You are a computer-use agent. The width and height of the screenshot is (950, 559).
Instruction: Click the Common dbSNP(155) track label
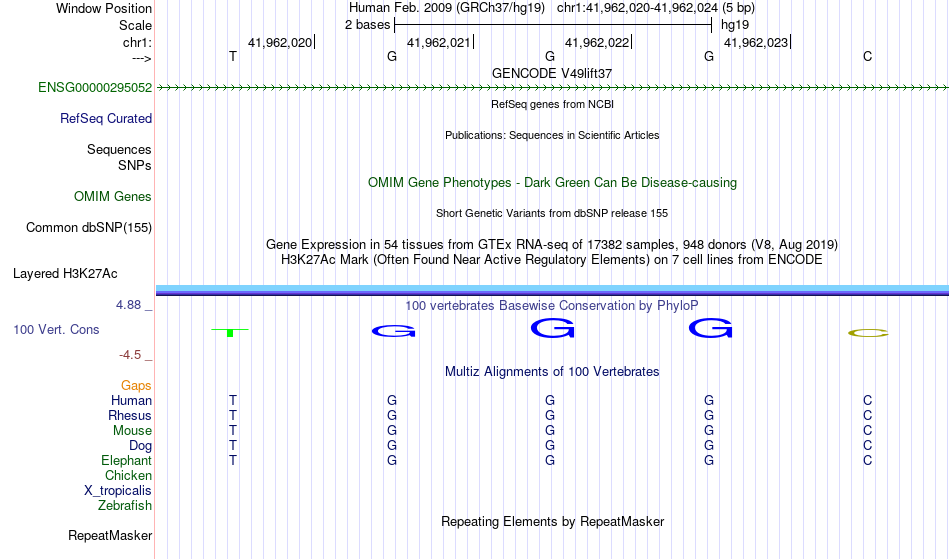click(89, 227)
